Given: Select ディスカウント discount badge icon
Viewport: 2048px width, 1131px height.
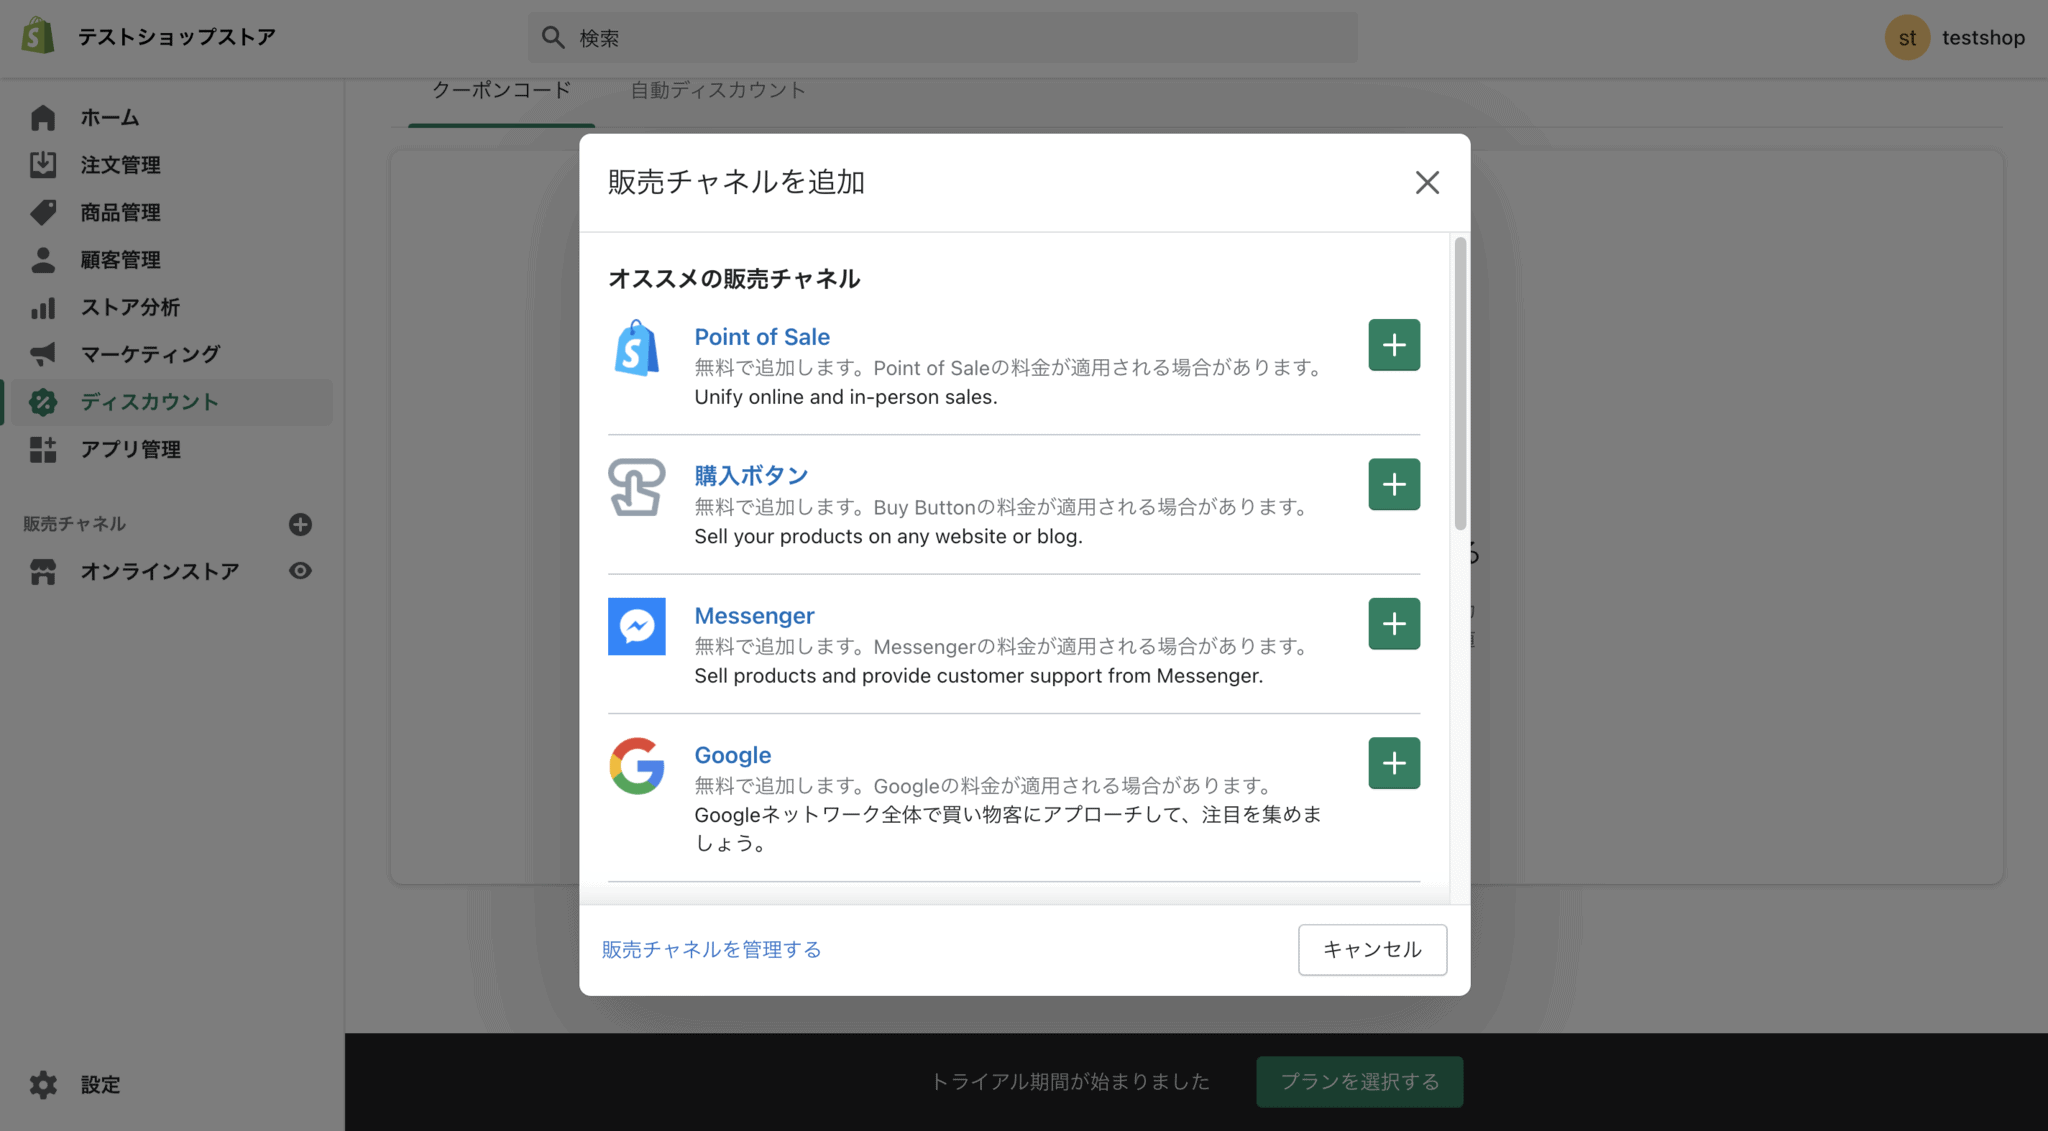Looking at the screenshot, I should 43,402.
